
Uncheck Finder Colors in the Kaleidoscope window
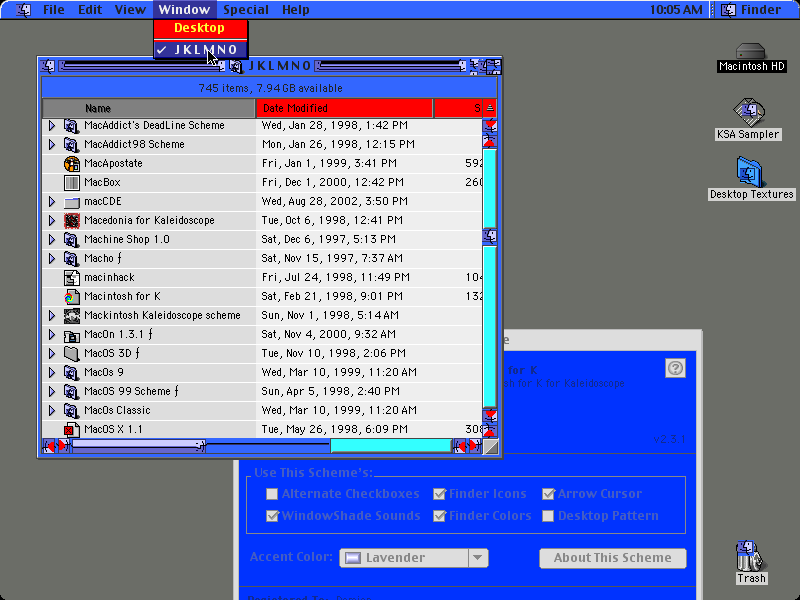(439, 516)
